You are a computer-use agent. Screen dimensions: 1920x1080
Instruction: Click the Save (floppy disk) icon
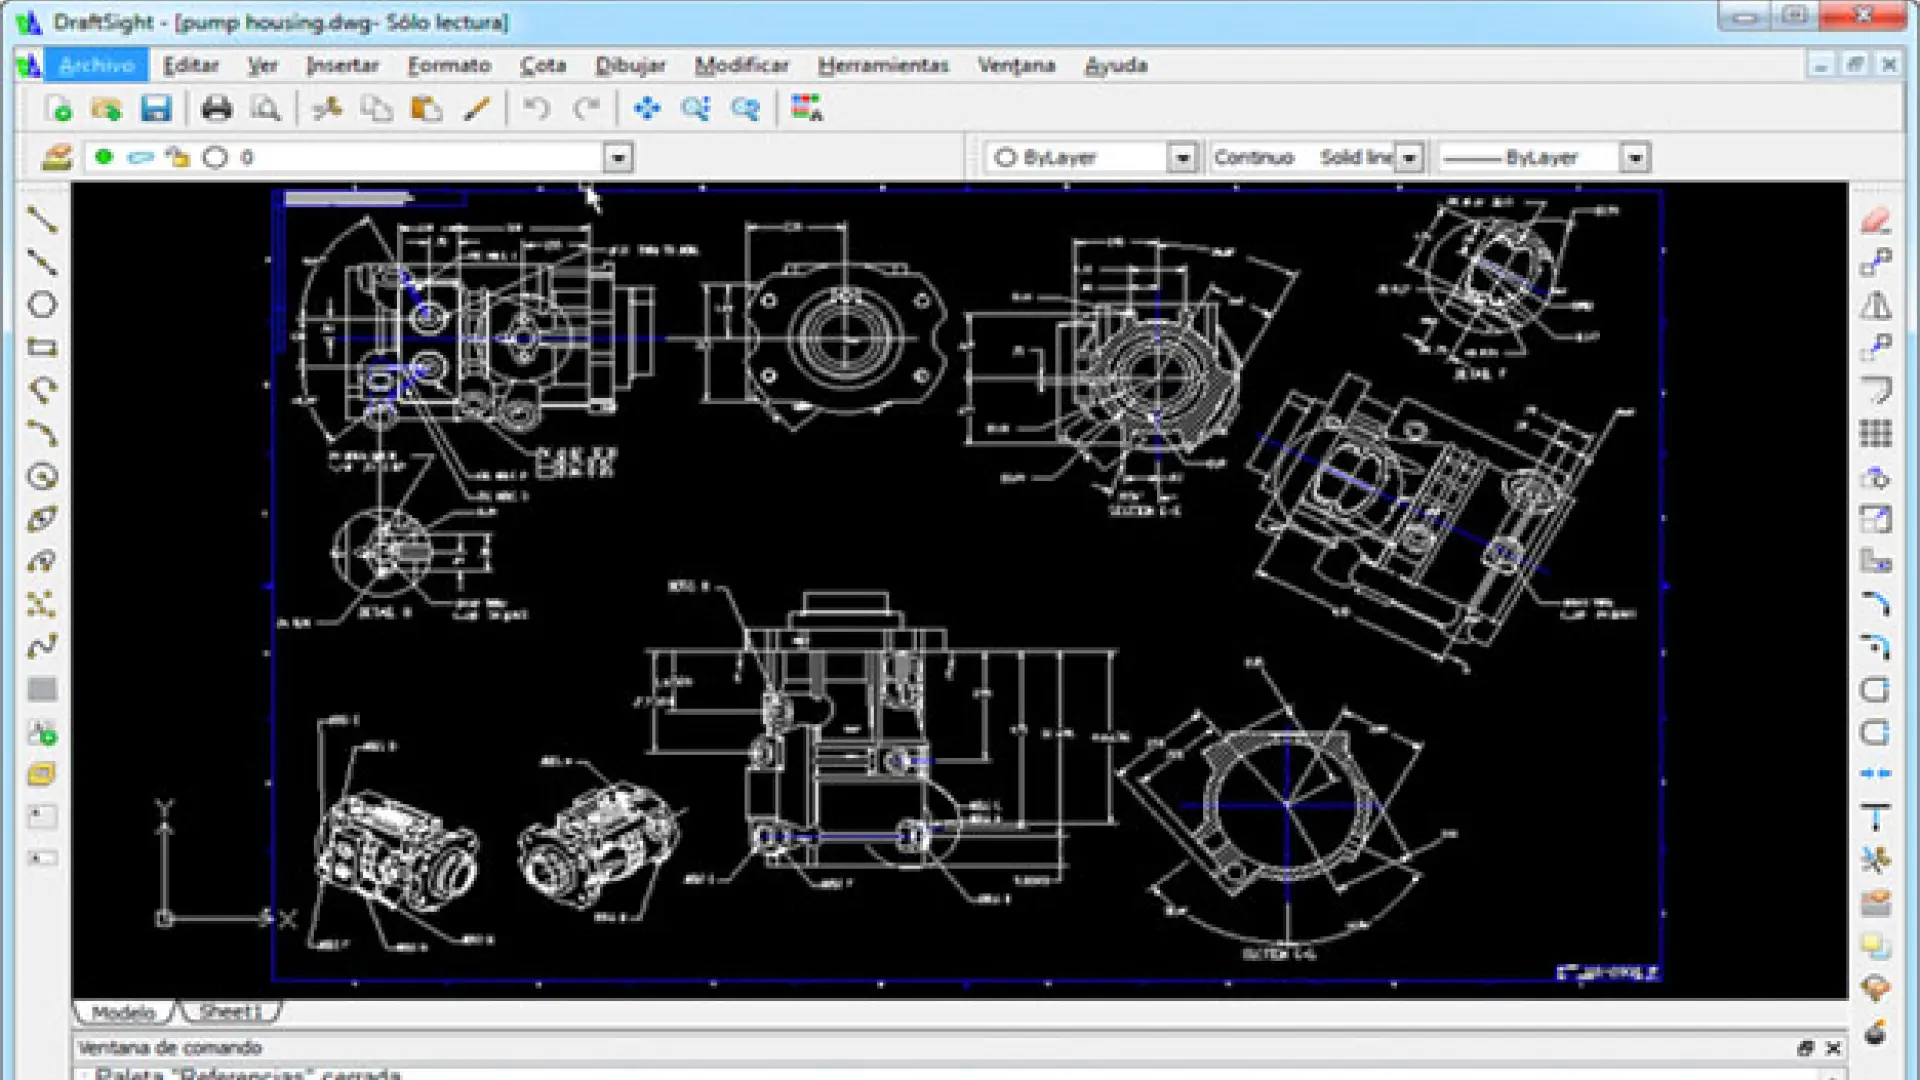coord(156,108)
